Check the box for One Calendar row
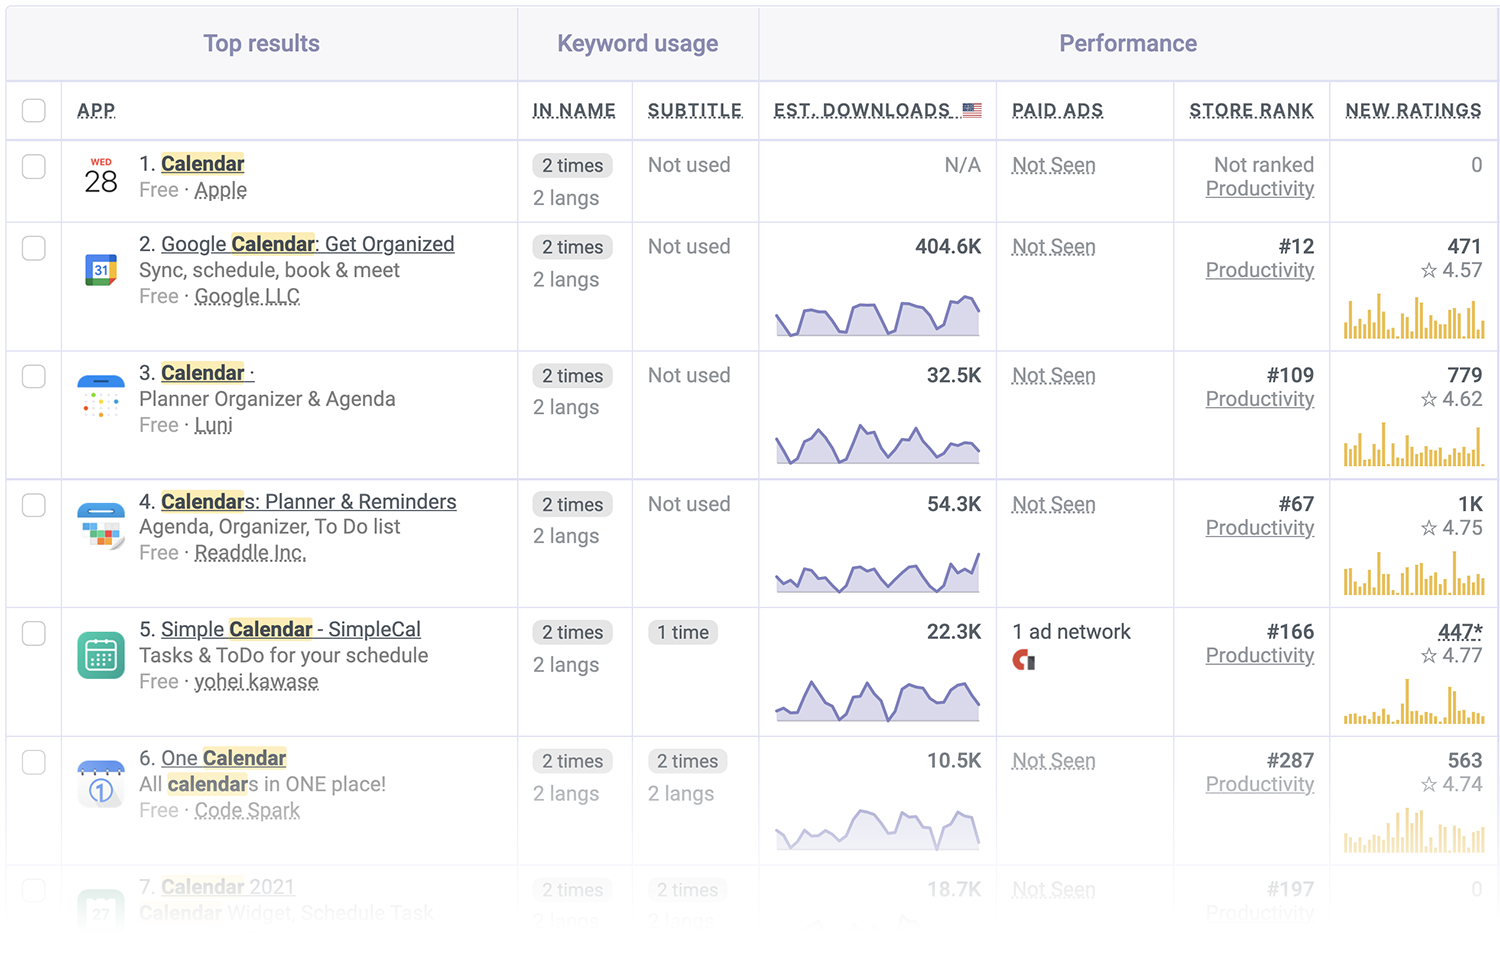This screenshot has height=962, width=1500. click(x=34, y=762)
